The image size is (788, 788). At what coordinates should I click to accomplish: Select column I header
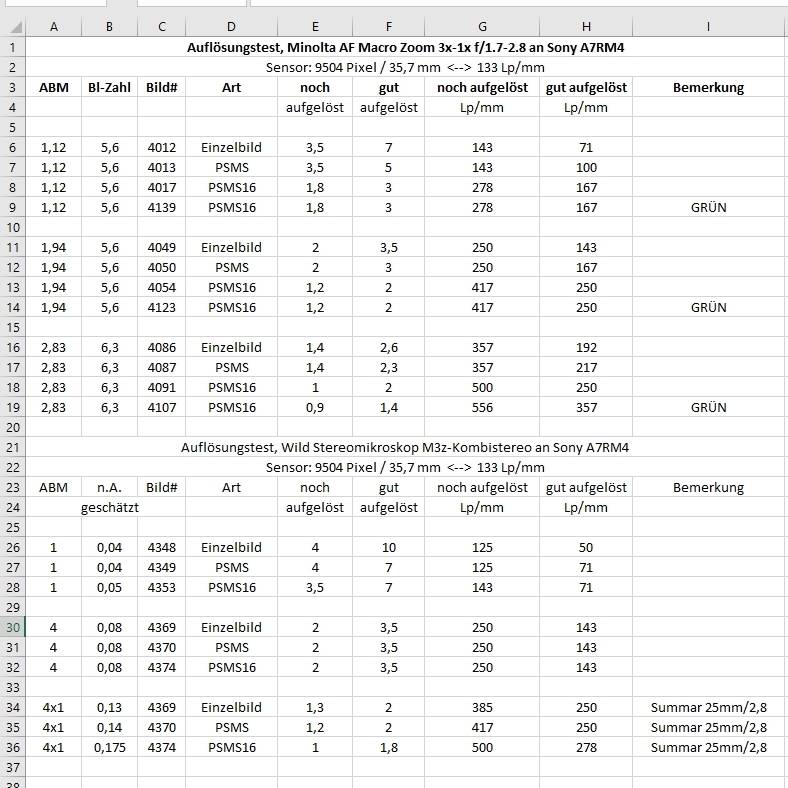pos(708,26)
